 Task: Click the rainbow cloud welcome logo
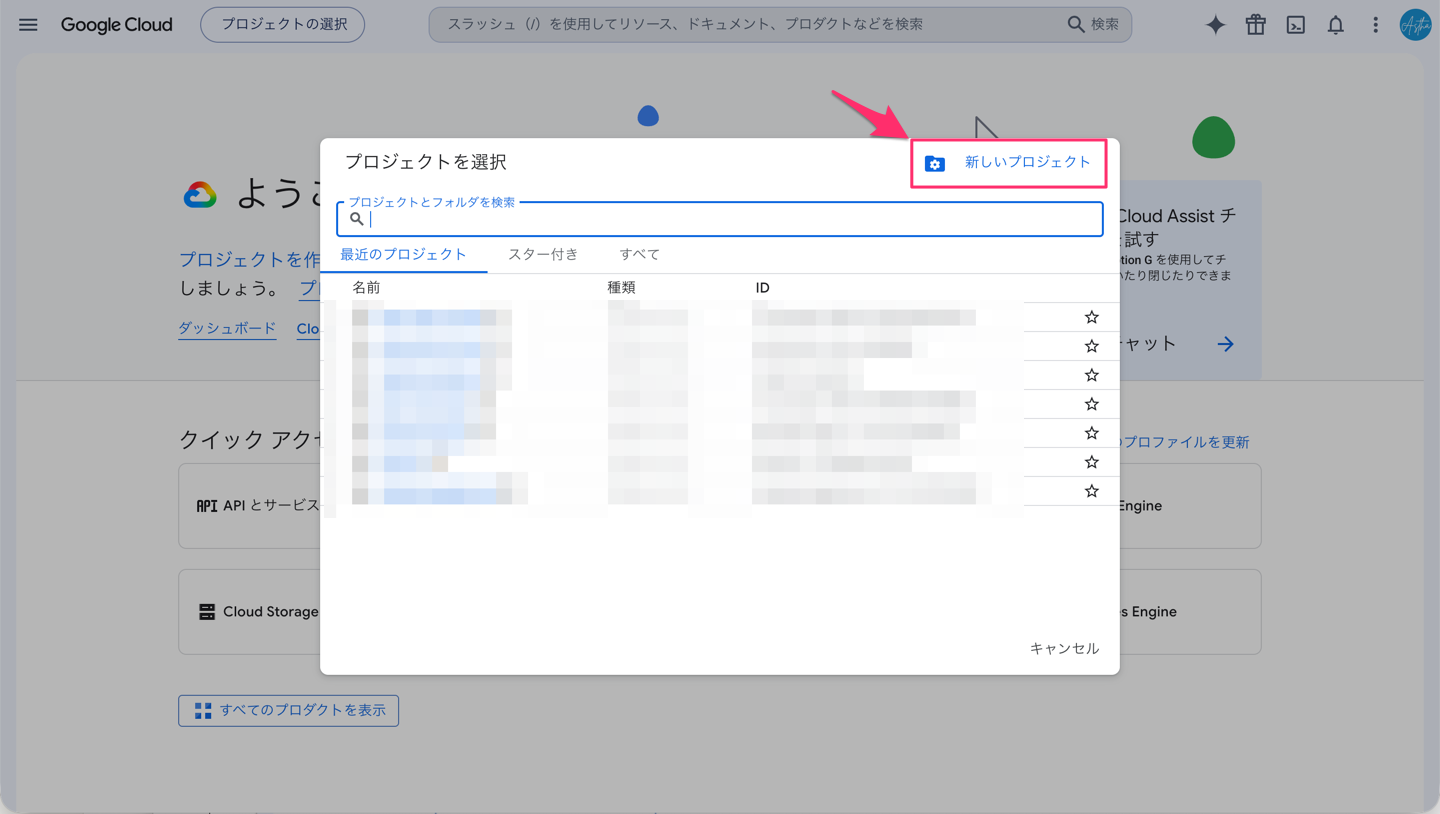[x=200, y=195]
